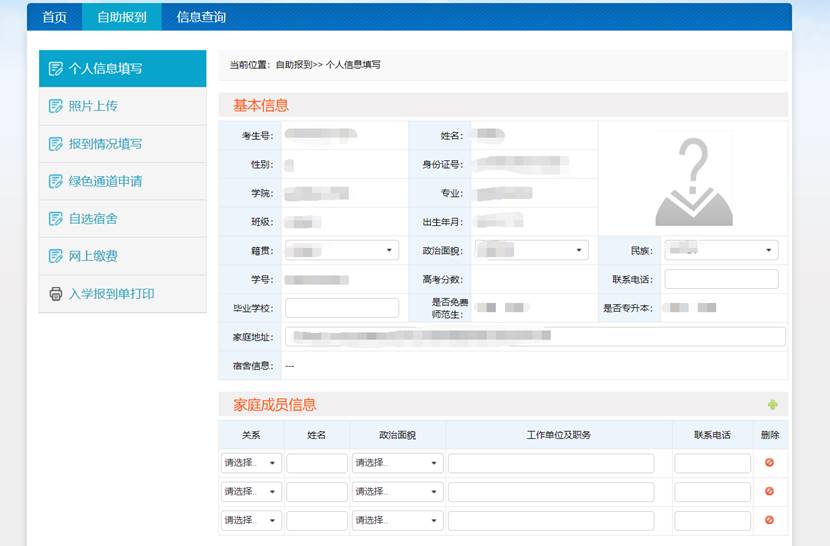Click the edit icon beside 网上缴费
Image resolution: width=830 pixels, height=546 pixels.
(x=56, y=256)
